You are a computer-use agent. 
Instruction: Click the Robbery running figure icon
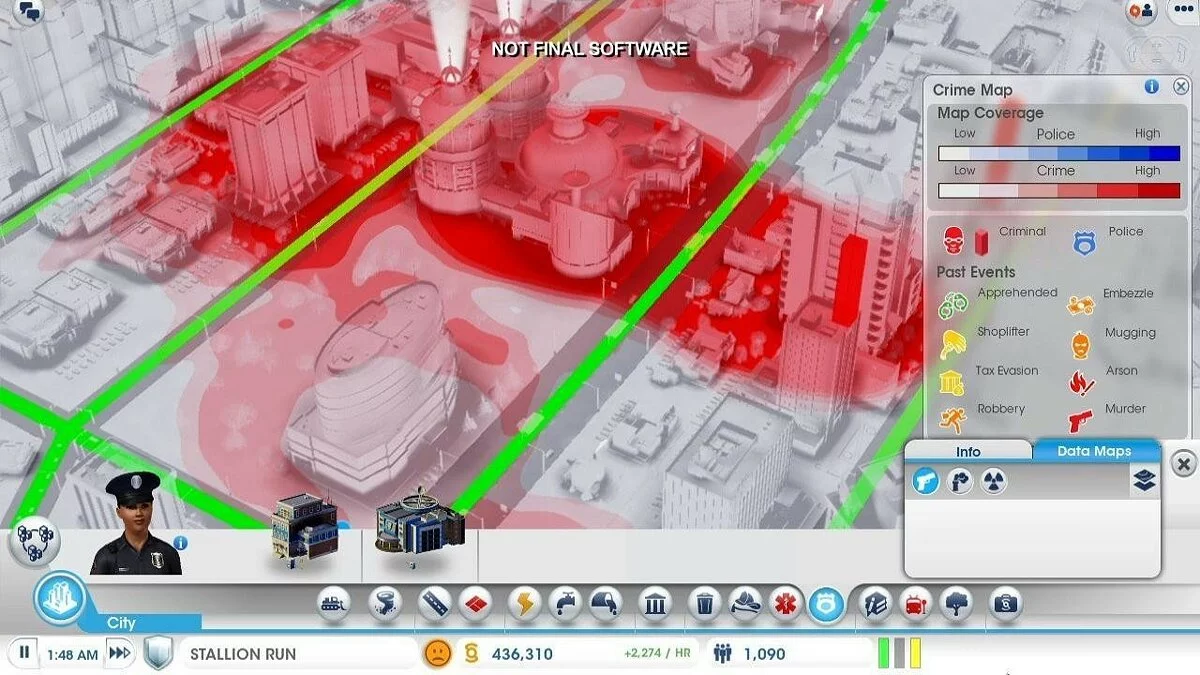952,419
